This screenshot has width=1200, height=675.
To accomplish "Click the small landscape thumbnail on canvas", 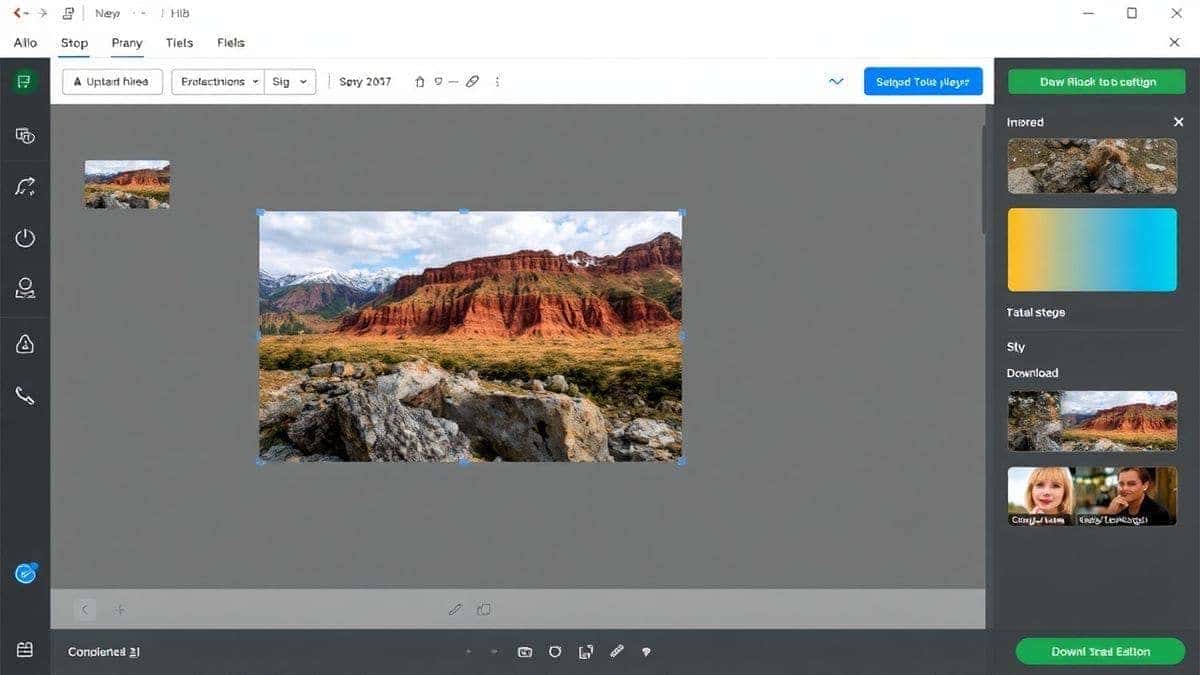I will (x=127, y=184).
